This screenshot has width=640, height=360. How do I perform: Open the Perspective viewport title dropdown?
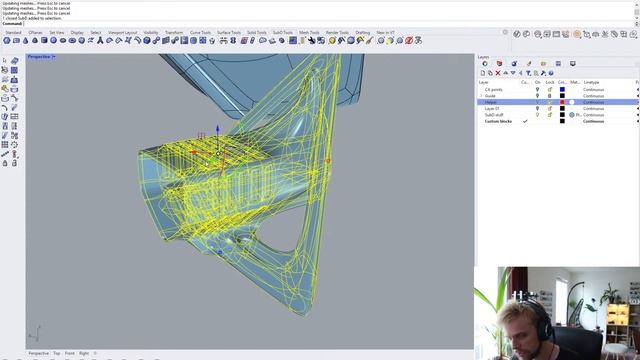(53, 57)
